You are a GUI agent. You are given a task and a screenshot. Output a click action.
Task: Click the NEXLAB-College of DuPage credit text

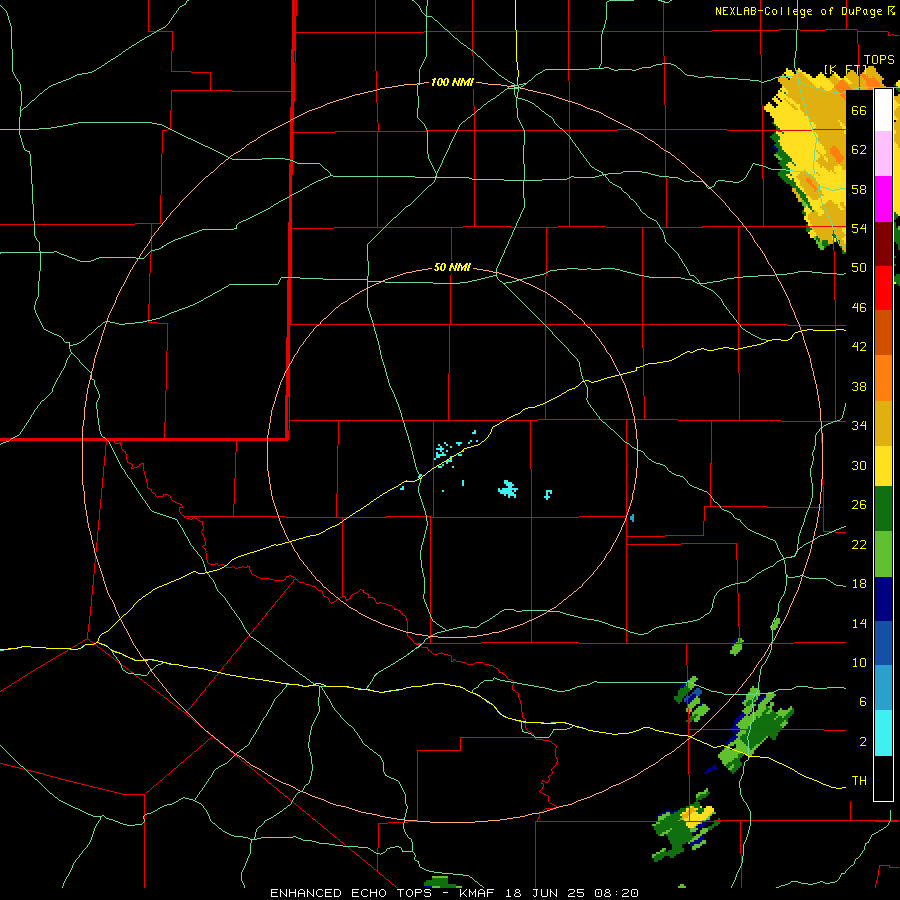point(798,11)
